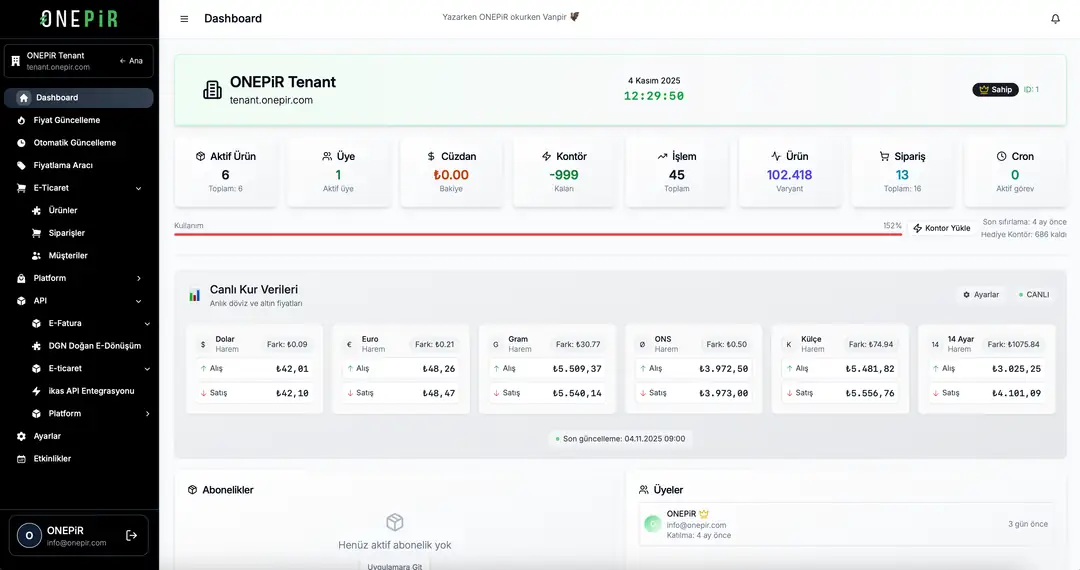Open Fiyat Güncelleme from sidebar
The height and width of the screenshot is (570, 1080).
67,120
